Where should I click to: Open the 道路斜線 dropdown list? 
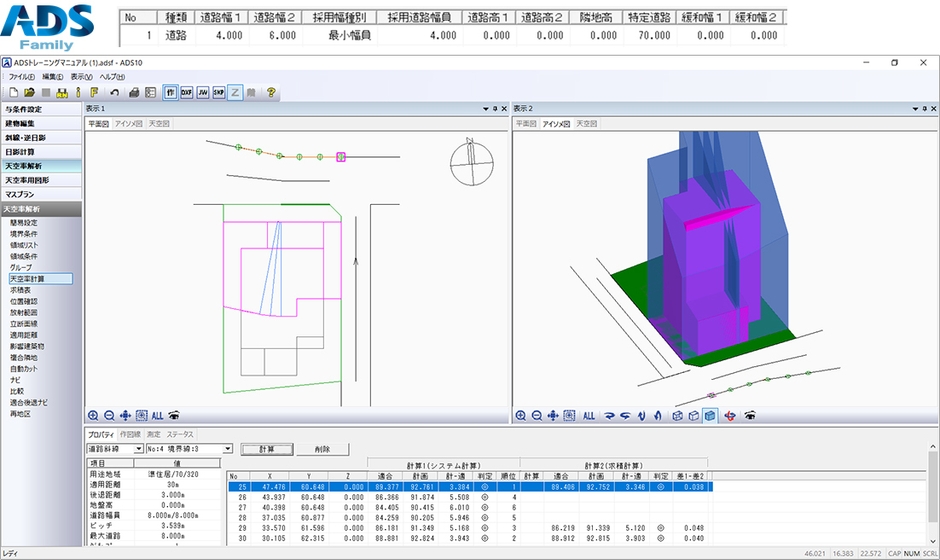click(x=137, y=450)
